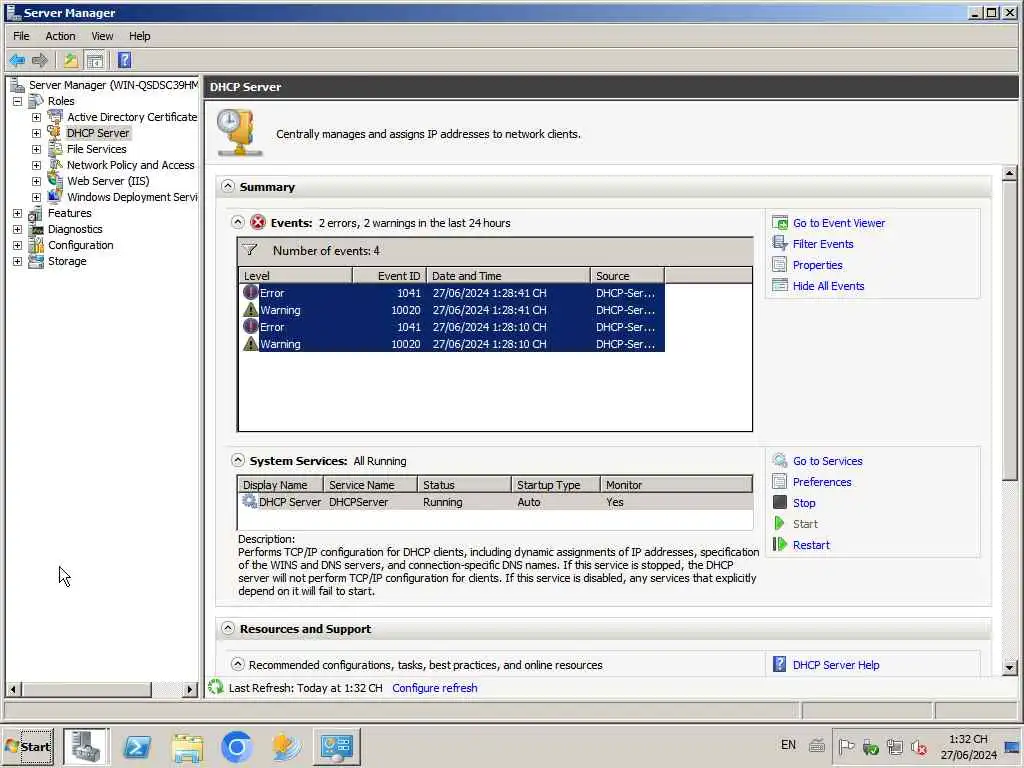Click the EN language indicator
This screenshot has height=768, width=1024.
[788, 744]
